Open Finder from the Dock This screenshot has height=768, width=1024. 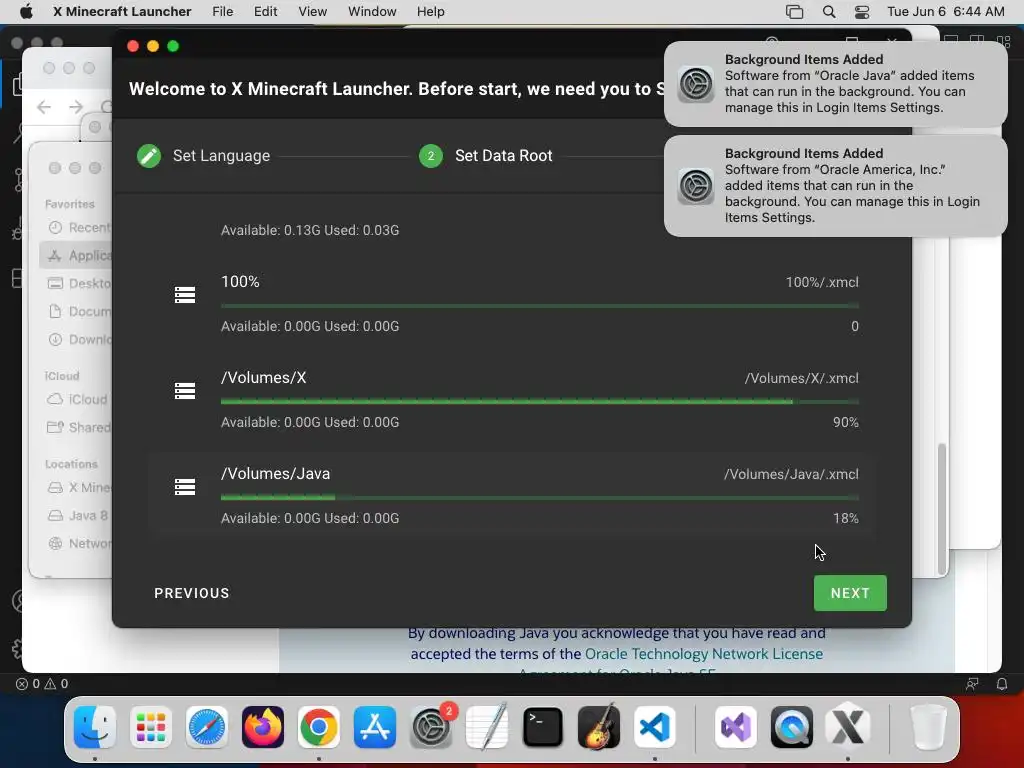click(95, 727)
